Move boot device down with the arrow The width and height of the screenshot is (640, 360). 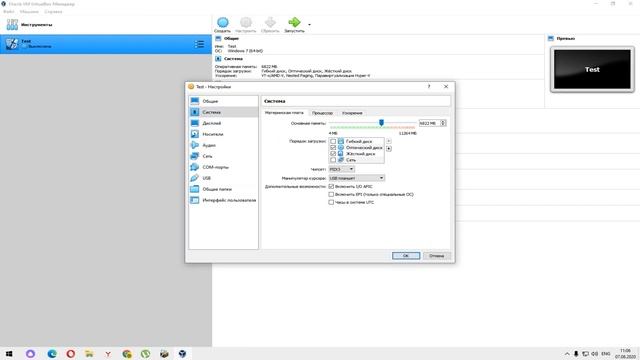(x=389, y=149)
